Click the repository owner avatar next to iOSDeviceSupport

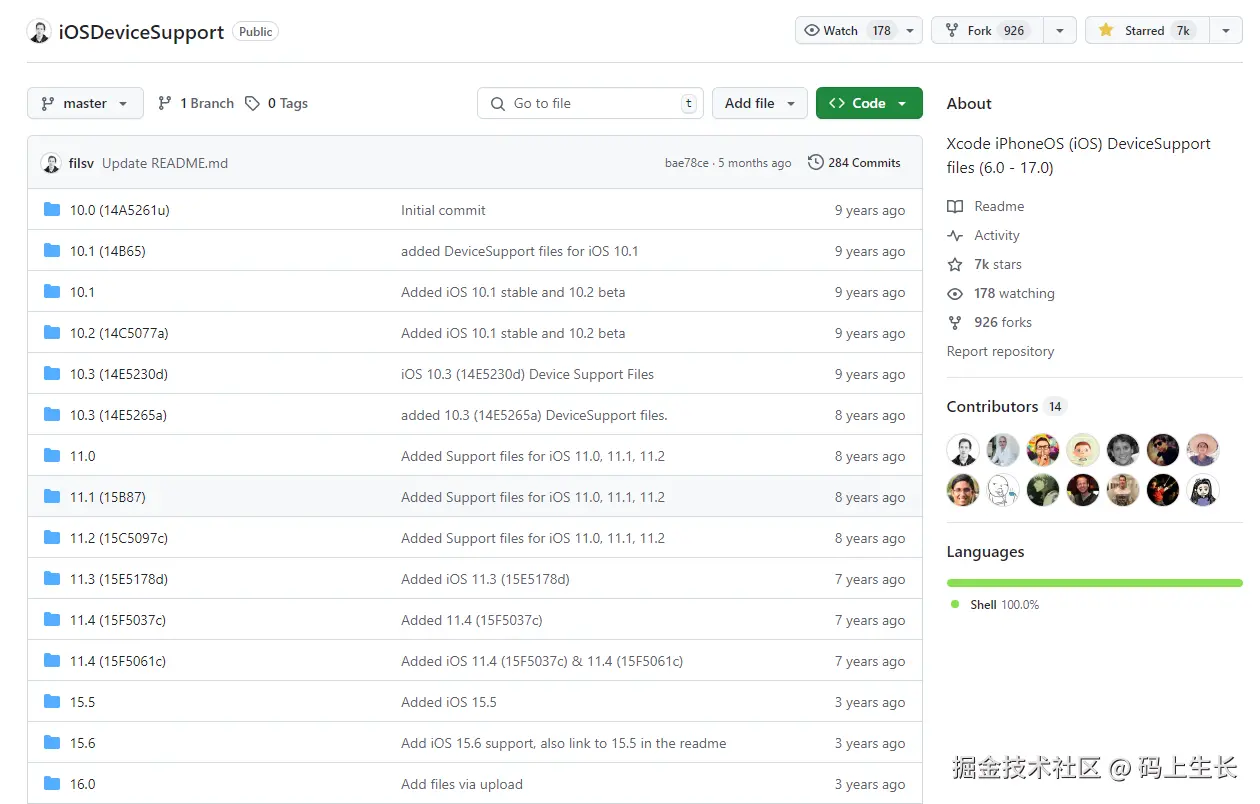[39, 31]
